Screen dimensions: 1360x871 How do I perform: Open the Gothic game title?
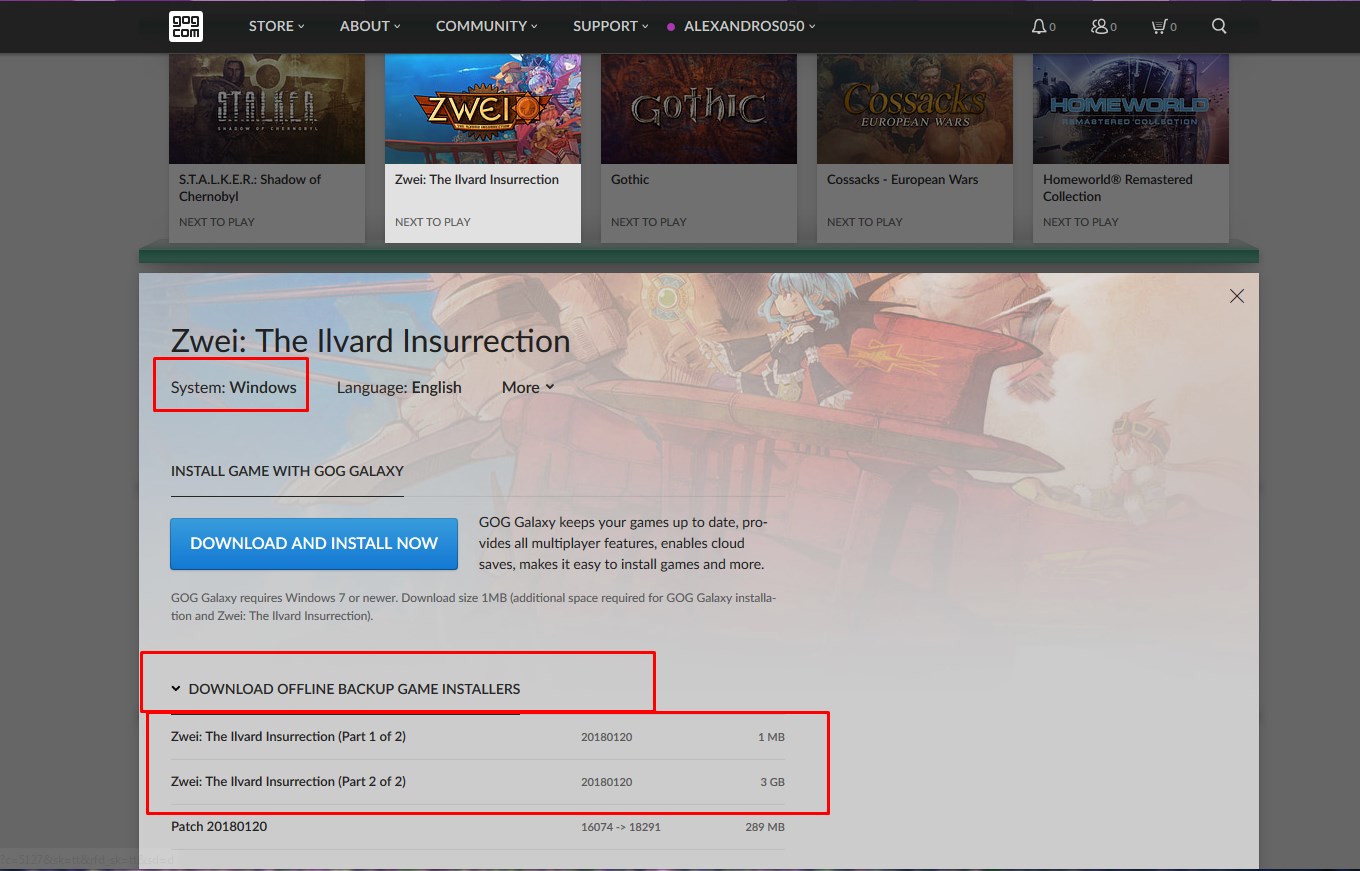pyautogui.click(x=630, y=180)
